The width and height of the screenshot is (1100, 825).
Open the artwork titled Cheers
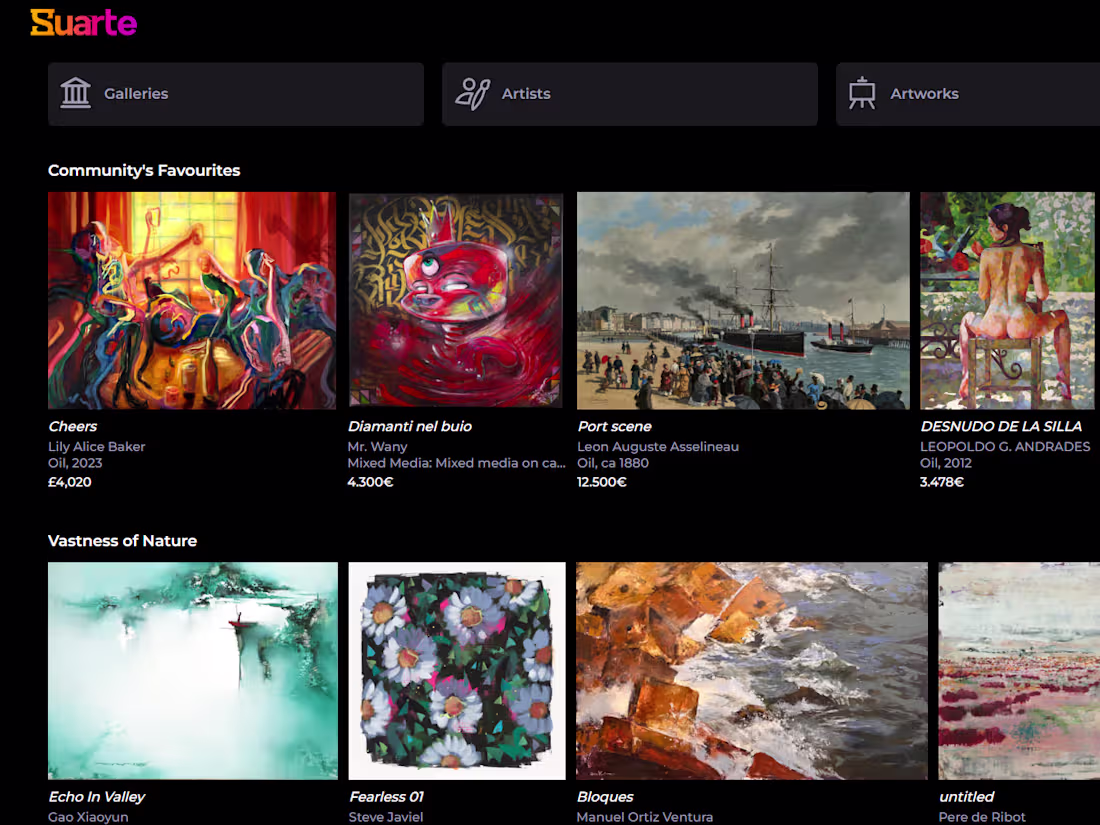click(72, 426)
